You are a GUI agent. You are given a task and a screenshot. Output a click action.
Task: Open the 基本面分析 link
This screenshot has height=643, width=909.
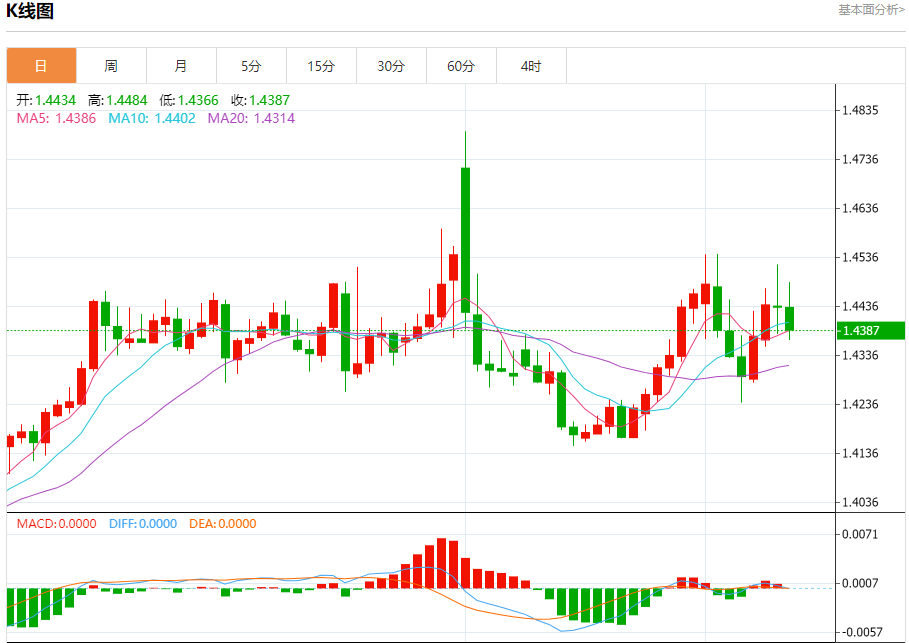click(x=871, y=10)
